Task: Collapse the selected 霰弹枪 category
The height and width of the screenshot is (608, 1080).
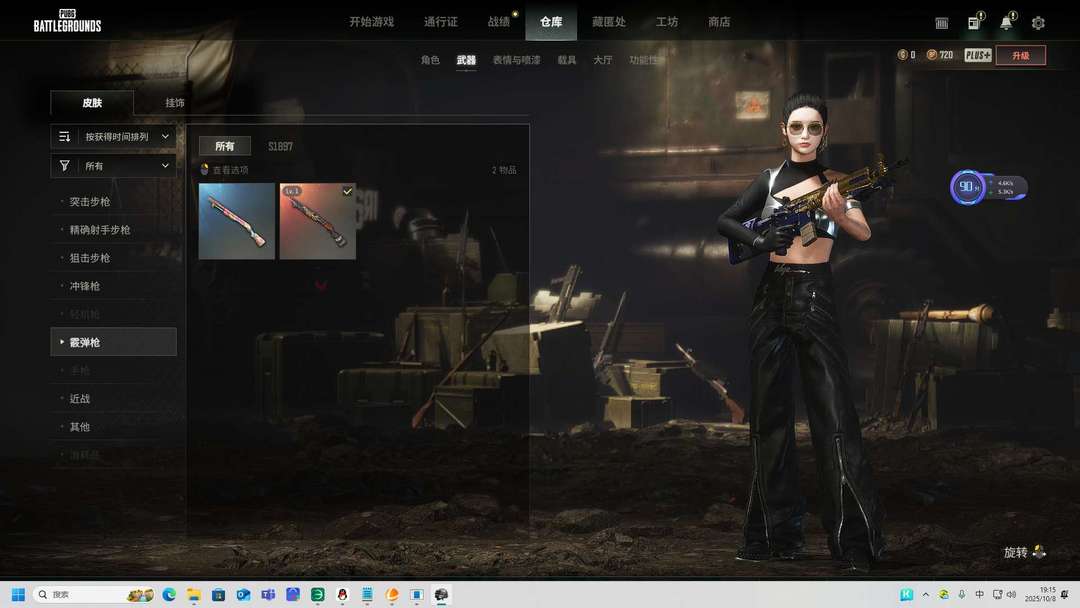Action: point(114,342)
